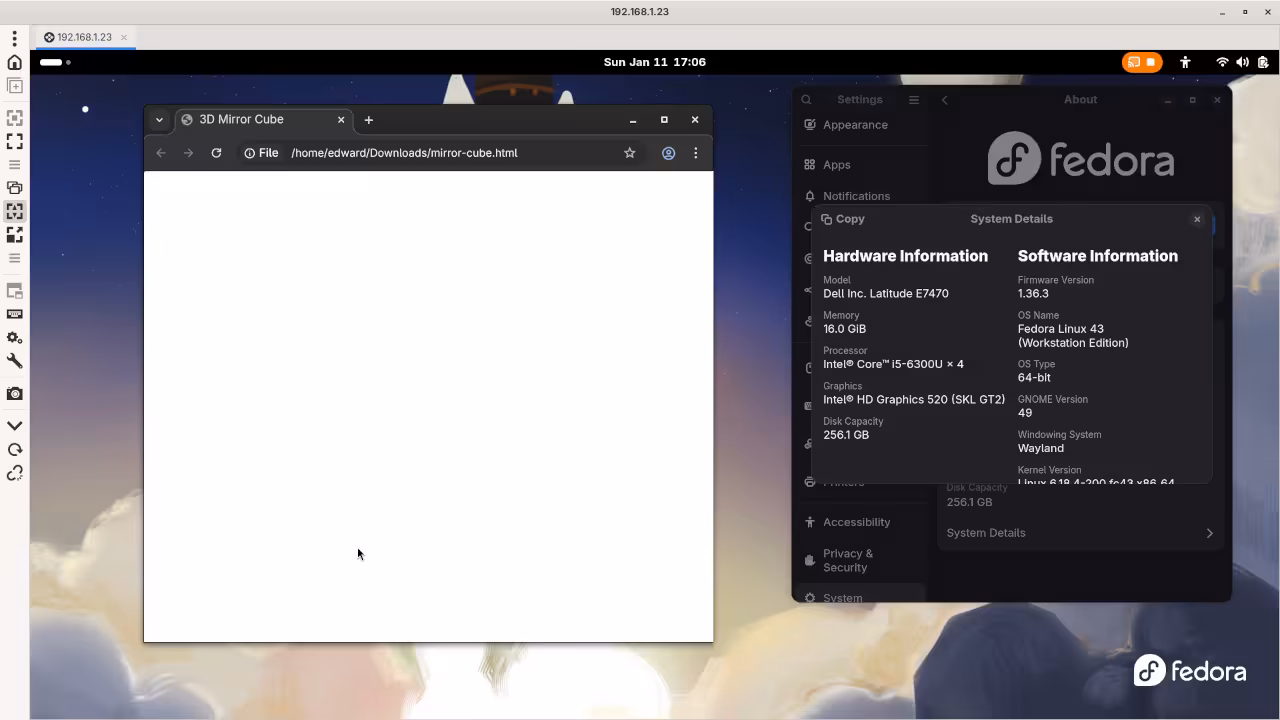Image resolution: width=1280 pixels, height=720 pixels.
Task: Enter fullscreen via Remmina toolbar icon
Action: [x=14, y=140]
